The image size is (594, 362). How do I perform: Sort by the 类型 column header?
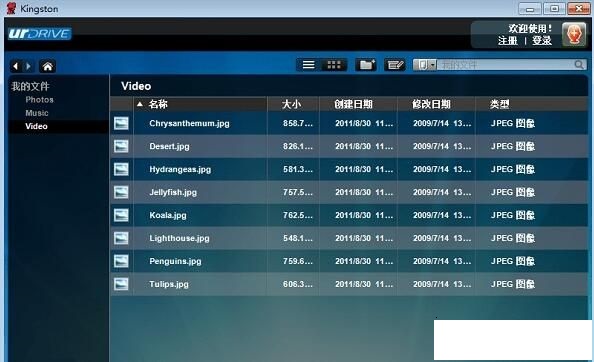(499, 104)
